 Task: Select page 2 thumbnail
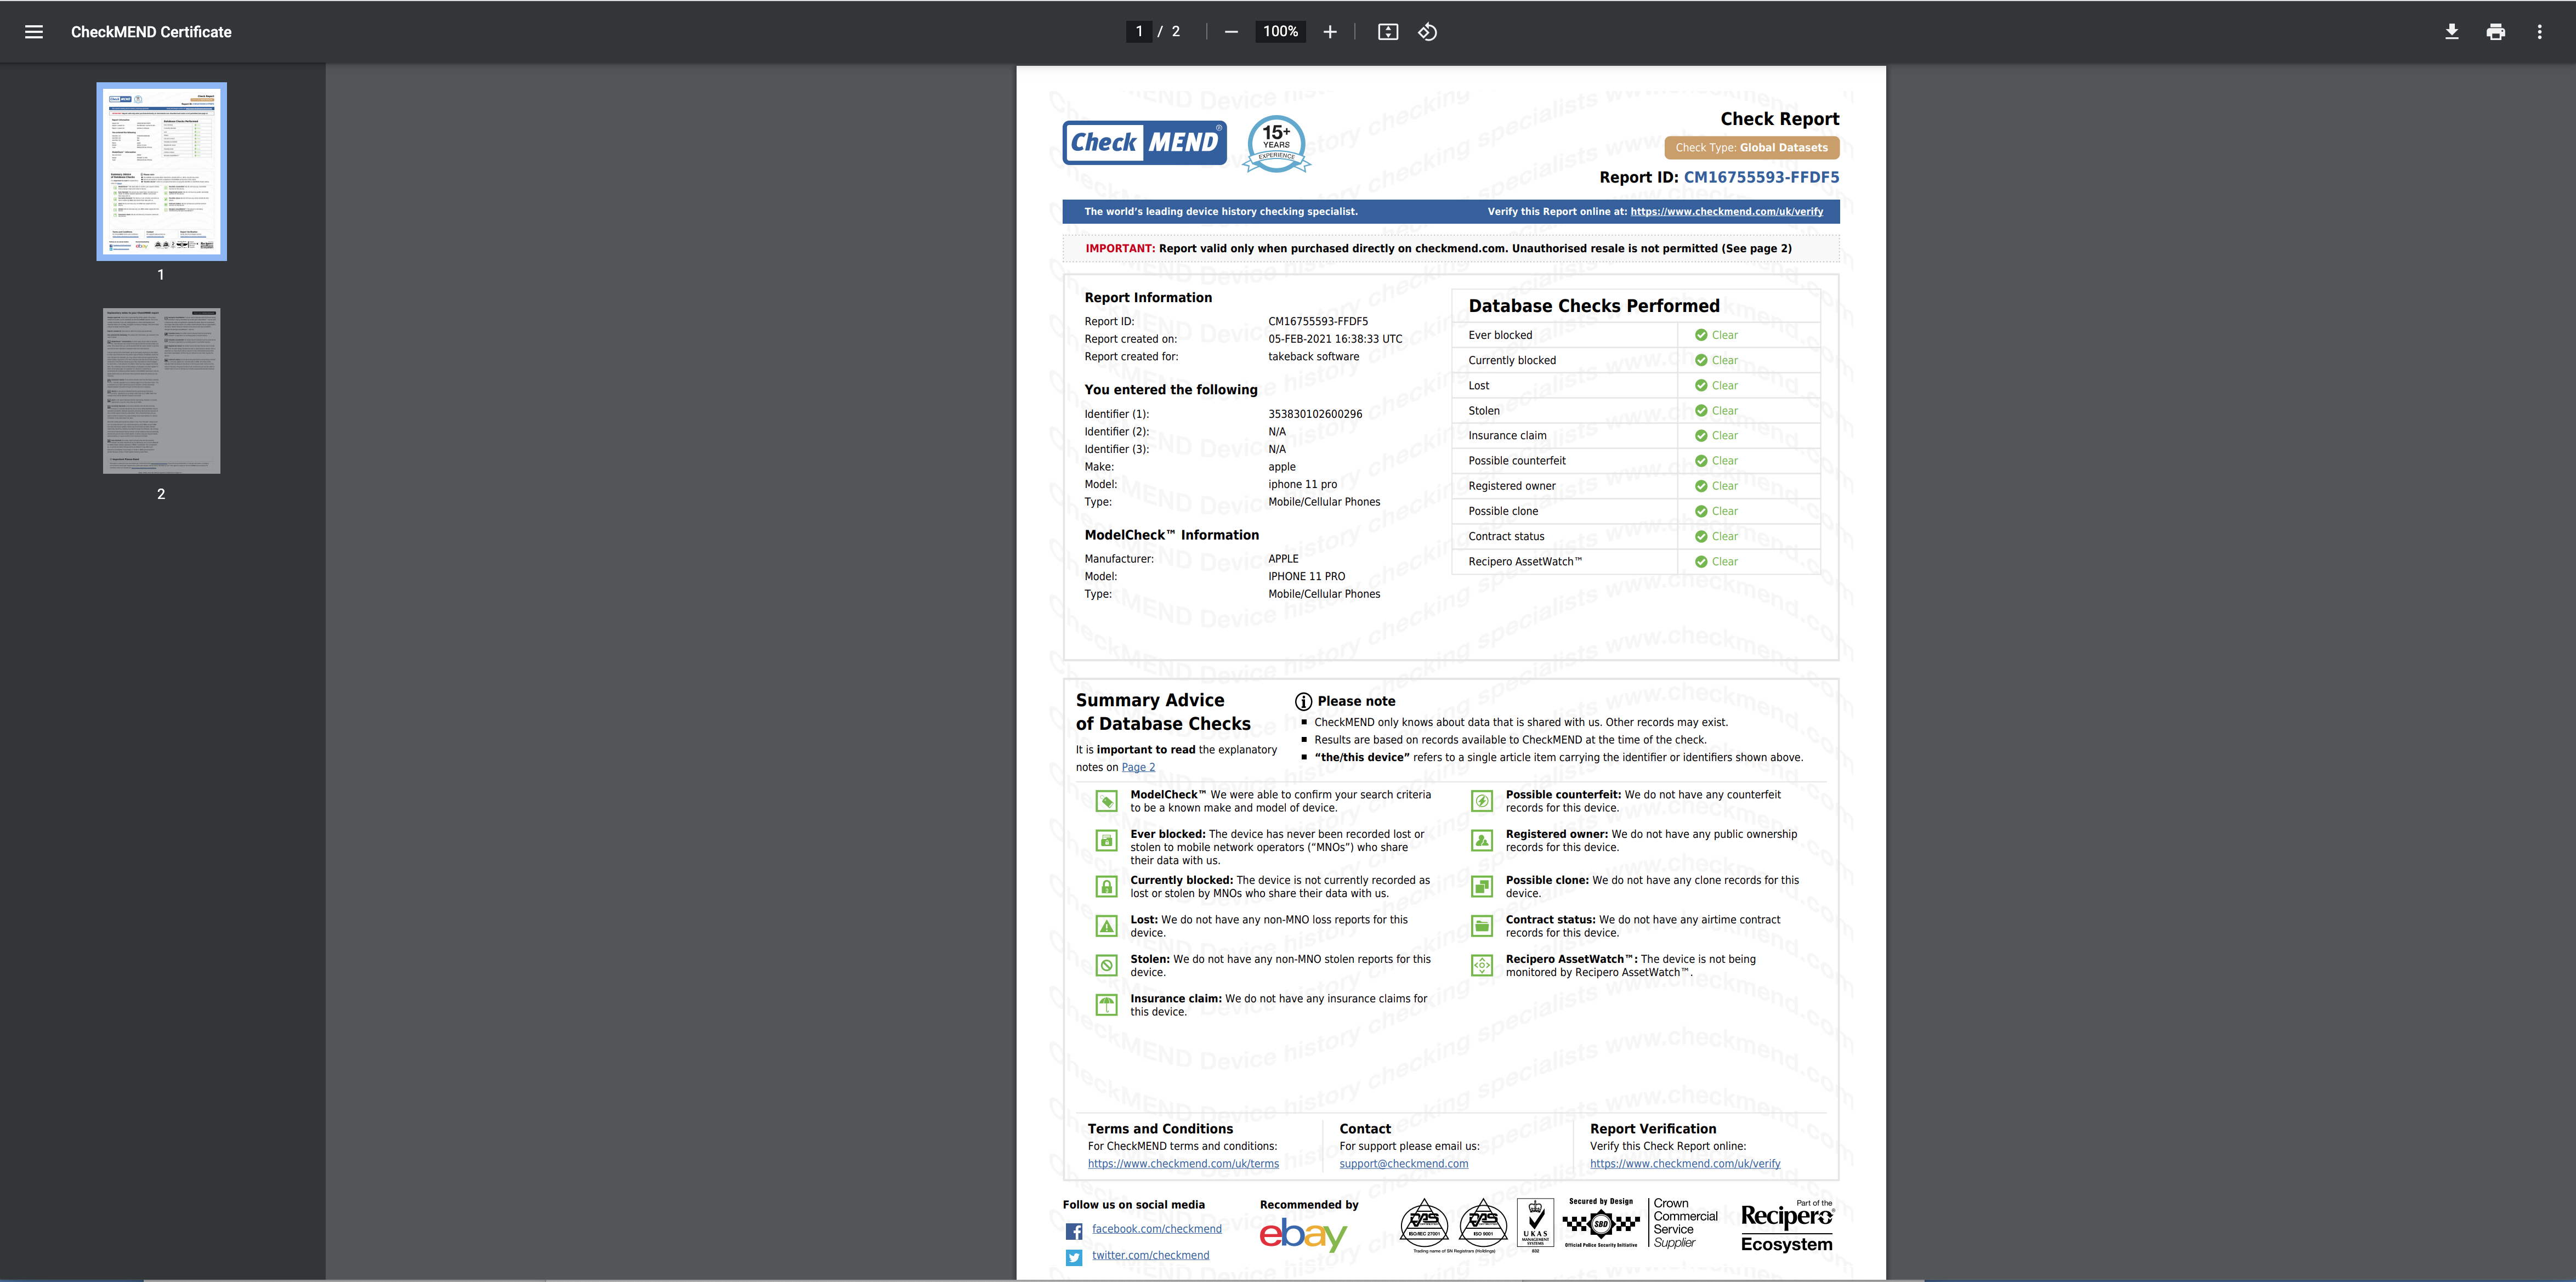point(161,391)
